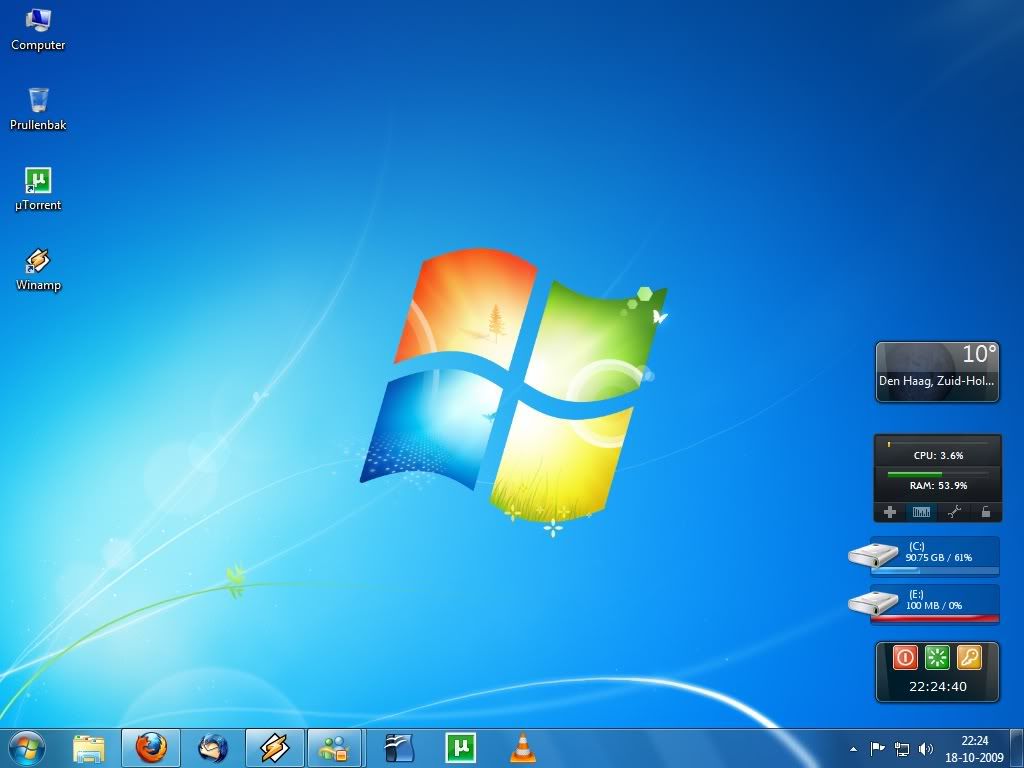Screen dimensions: 1024x768
Task: Click the CPU: 3.6% reading
Action: click(x=938, y=455)
